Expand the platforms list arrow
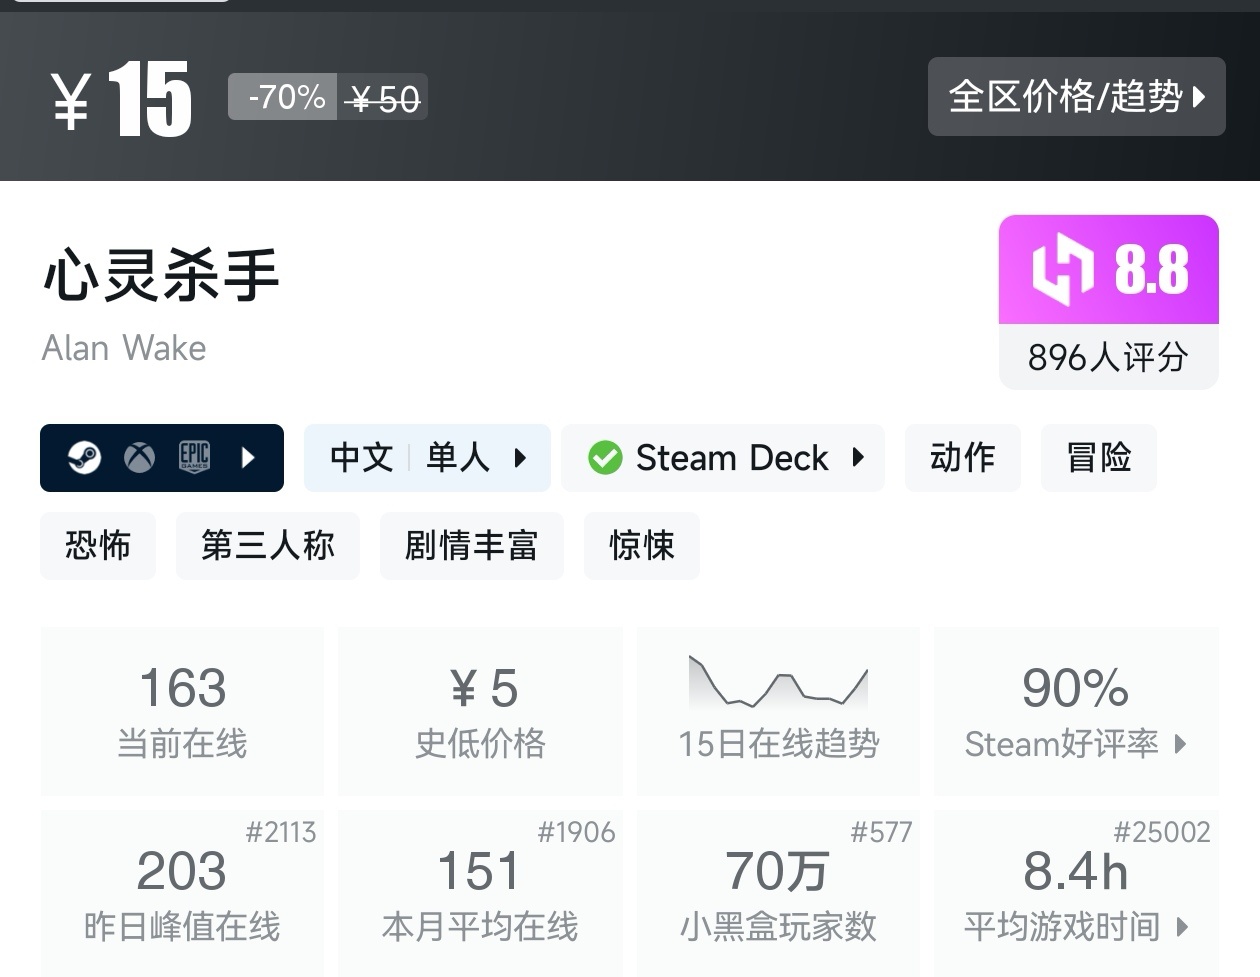This screenshot has height=977, width=1260. 249,458
